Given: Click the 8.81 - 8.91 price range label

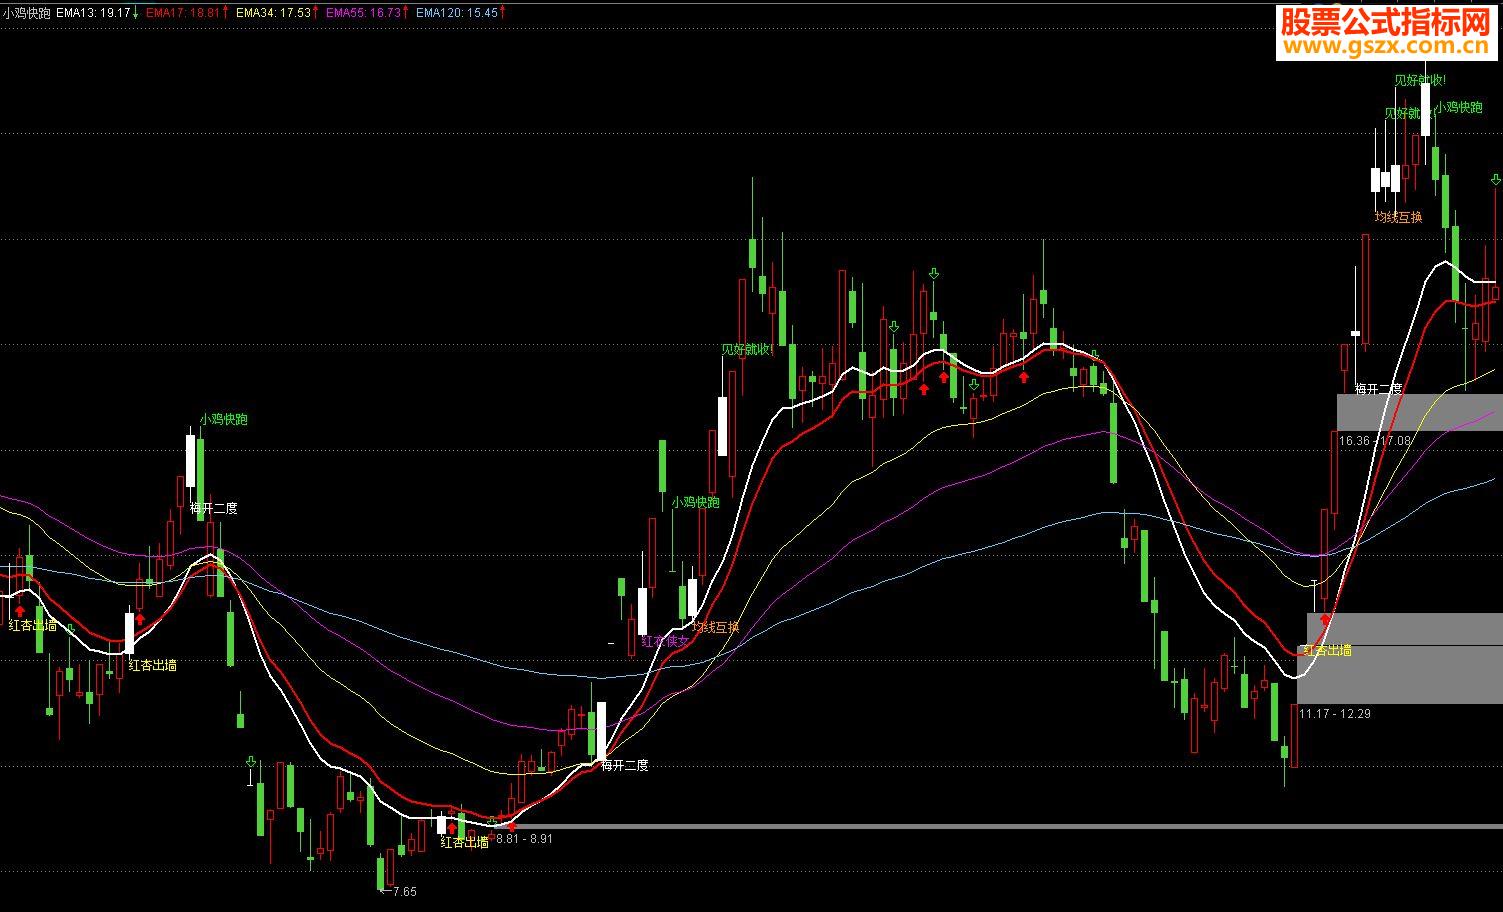Looking at the screenshot, I should pyautogui.click(x=524, y=839).
